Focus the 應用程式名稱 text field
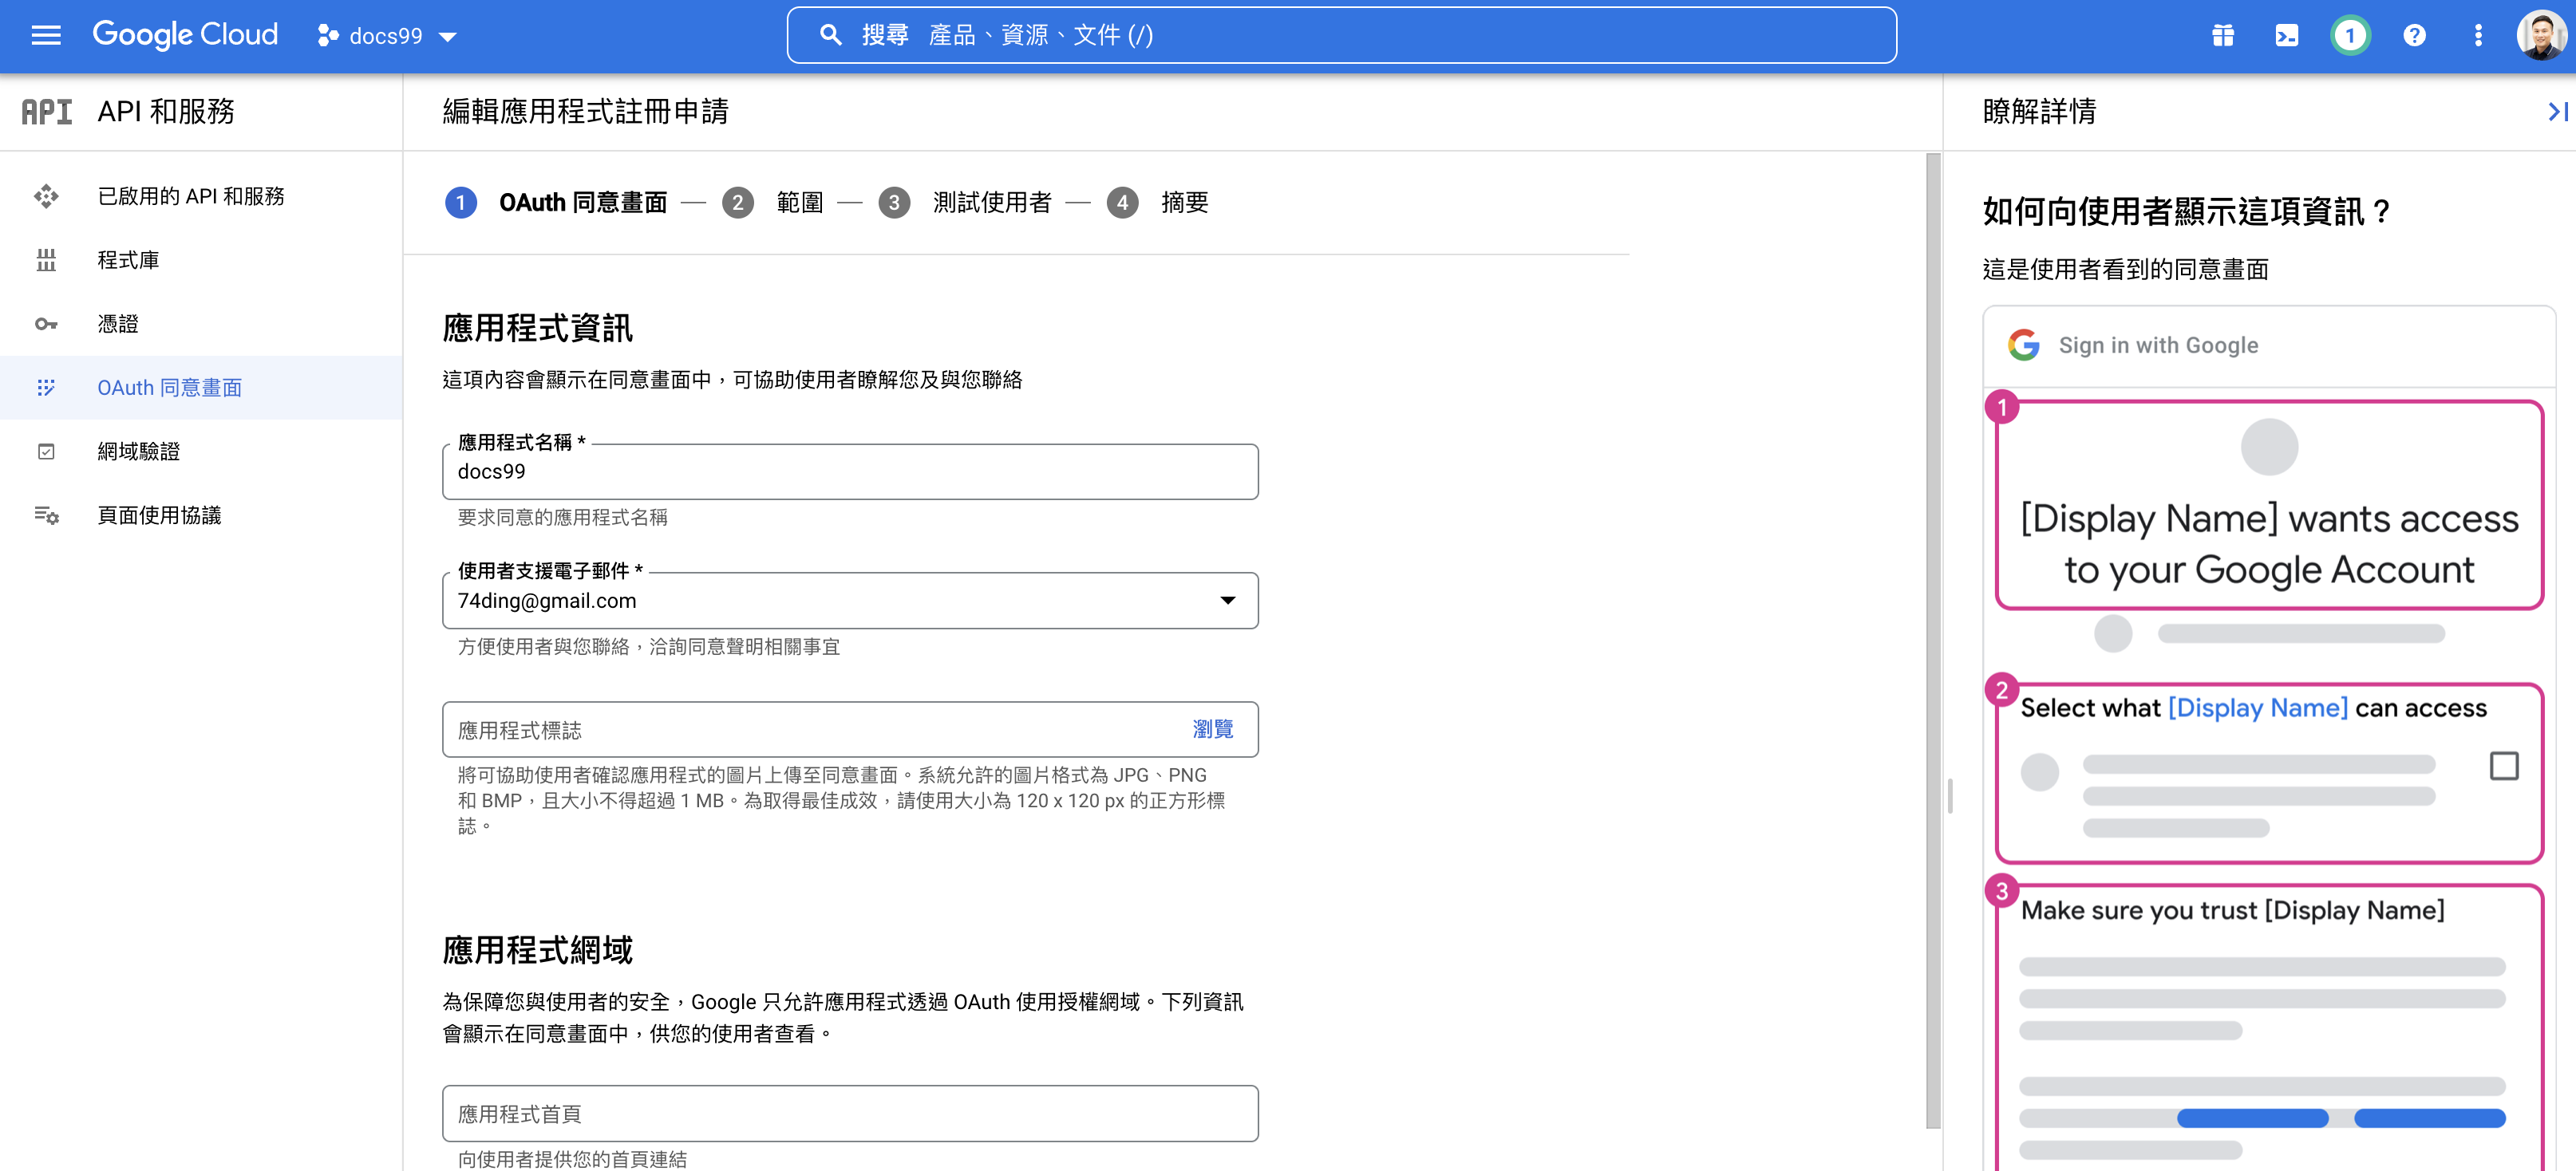Image resolution: width=2576 pixels, height=1171 pixels. 850,472
